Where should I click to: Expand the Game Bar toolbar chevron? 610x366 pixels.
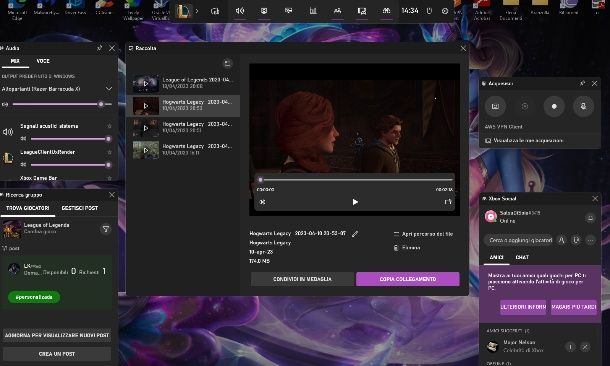197,11
